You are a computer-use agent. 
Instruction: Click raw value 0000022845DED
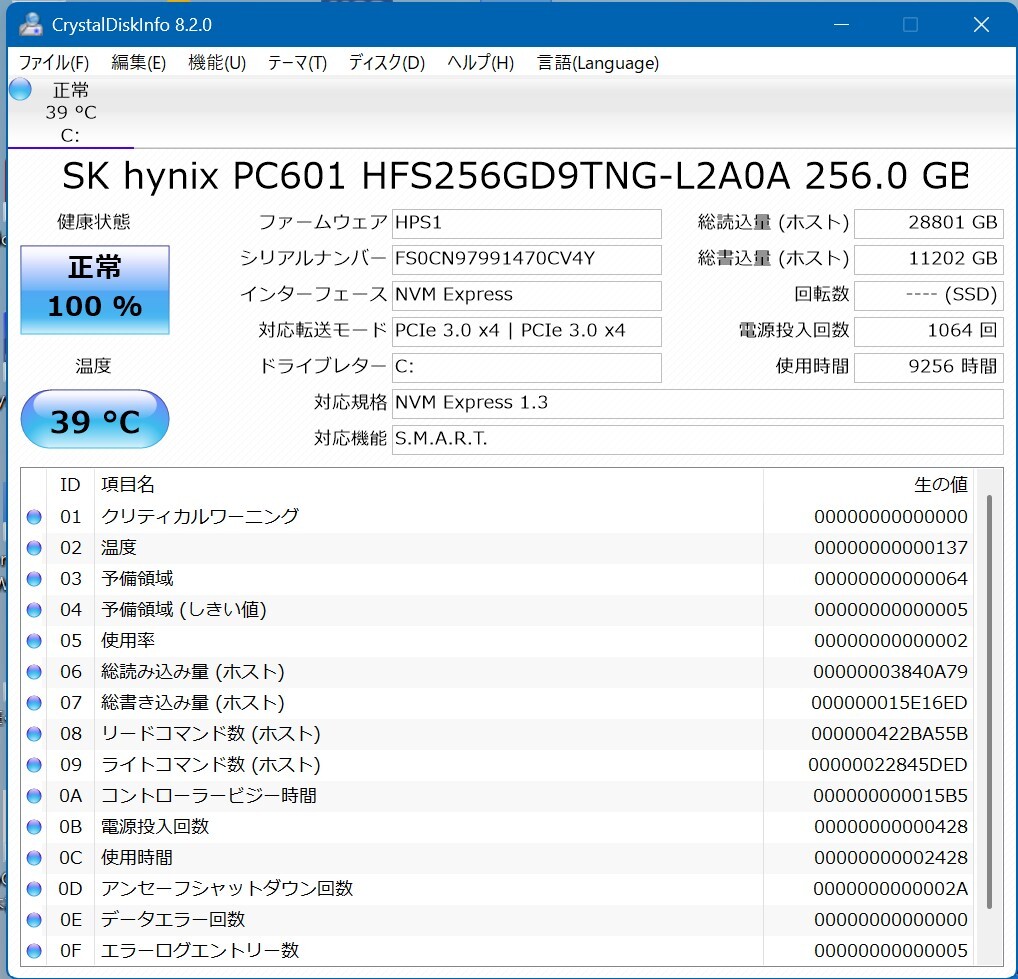tap(888, 765)
